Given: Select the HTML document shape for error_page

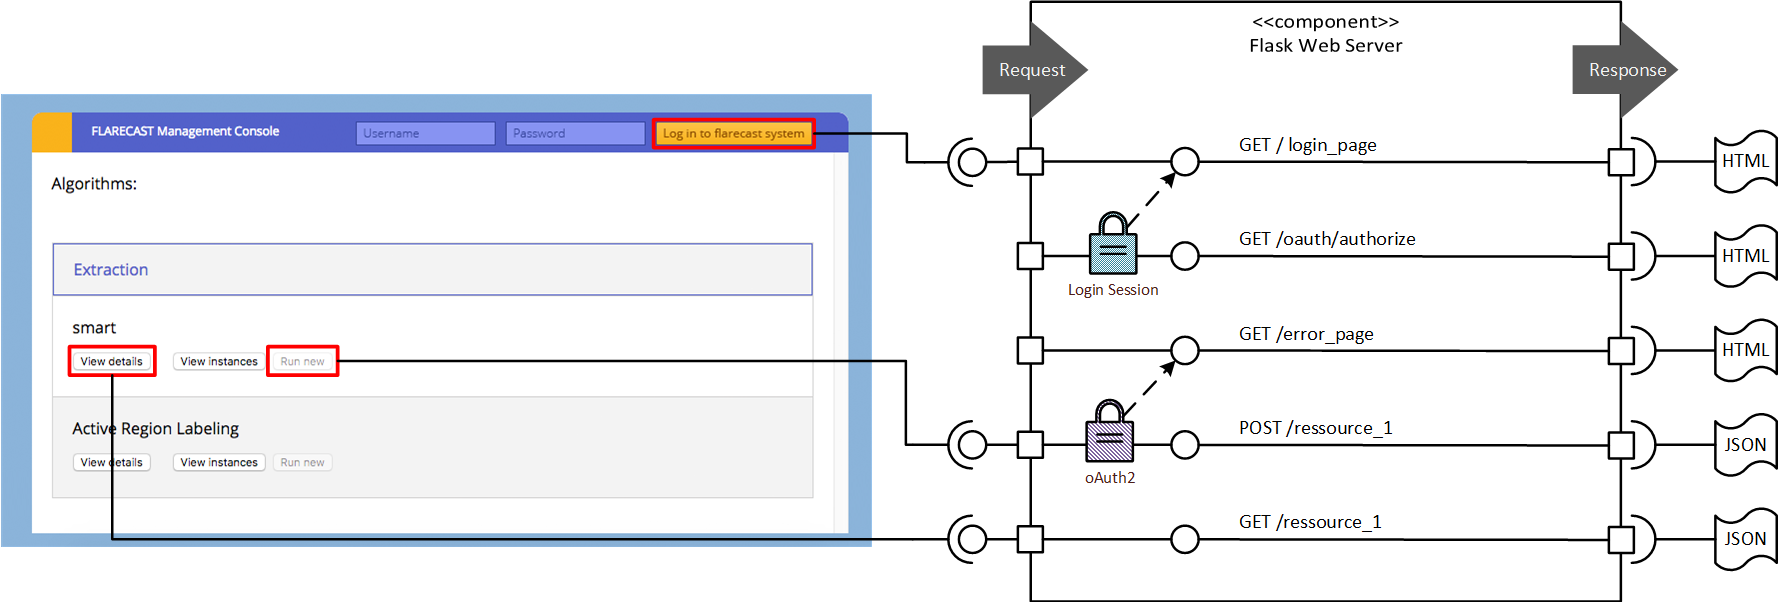Looking at the screenshot, I should 1745,350.
